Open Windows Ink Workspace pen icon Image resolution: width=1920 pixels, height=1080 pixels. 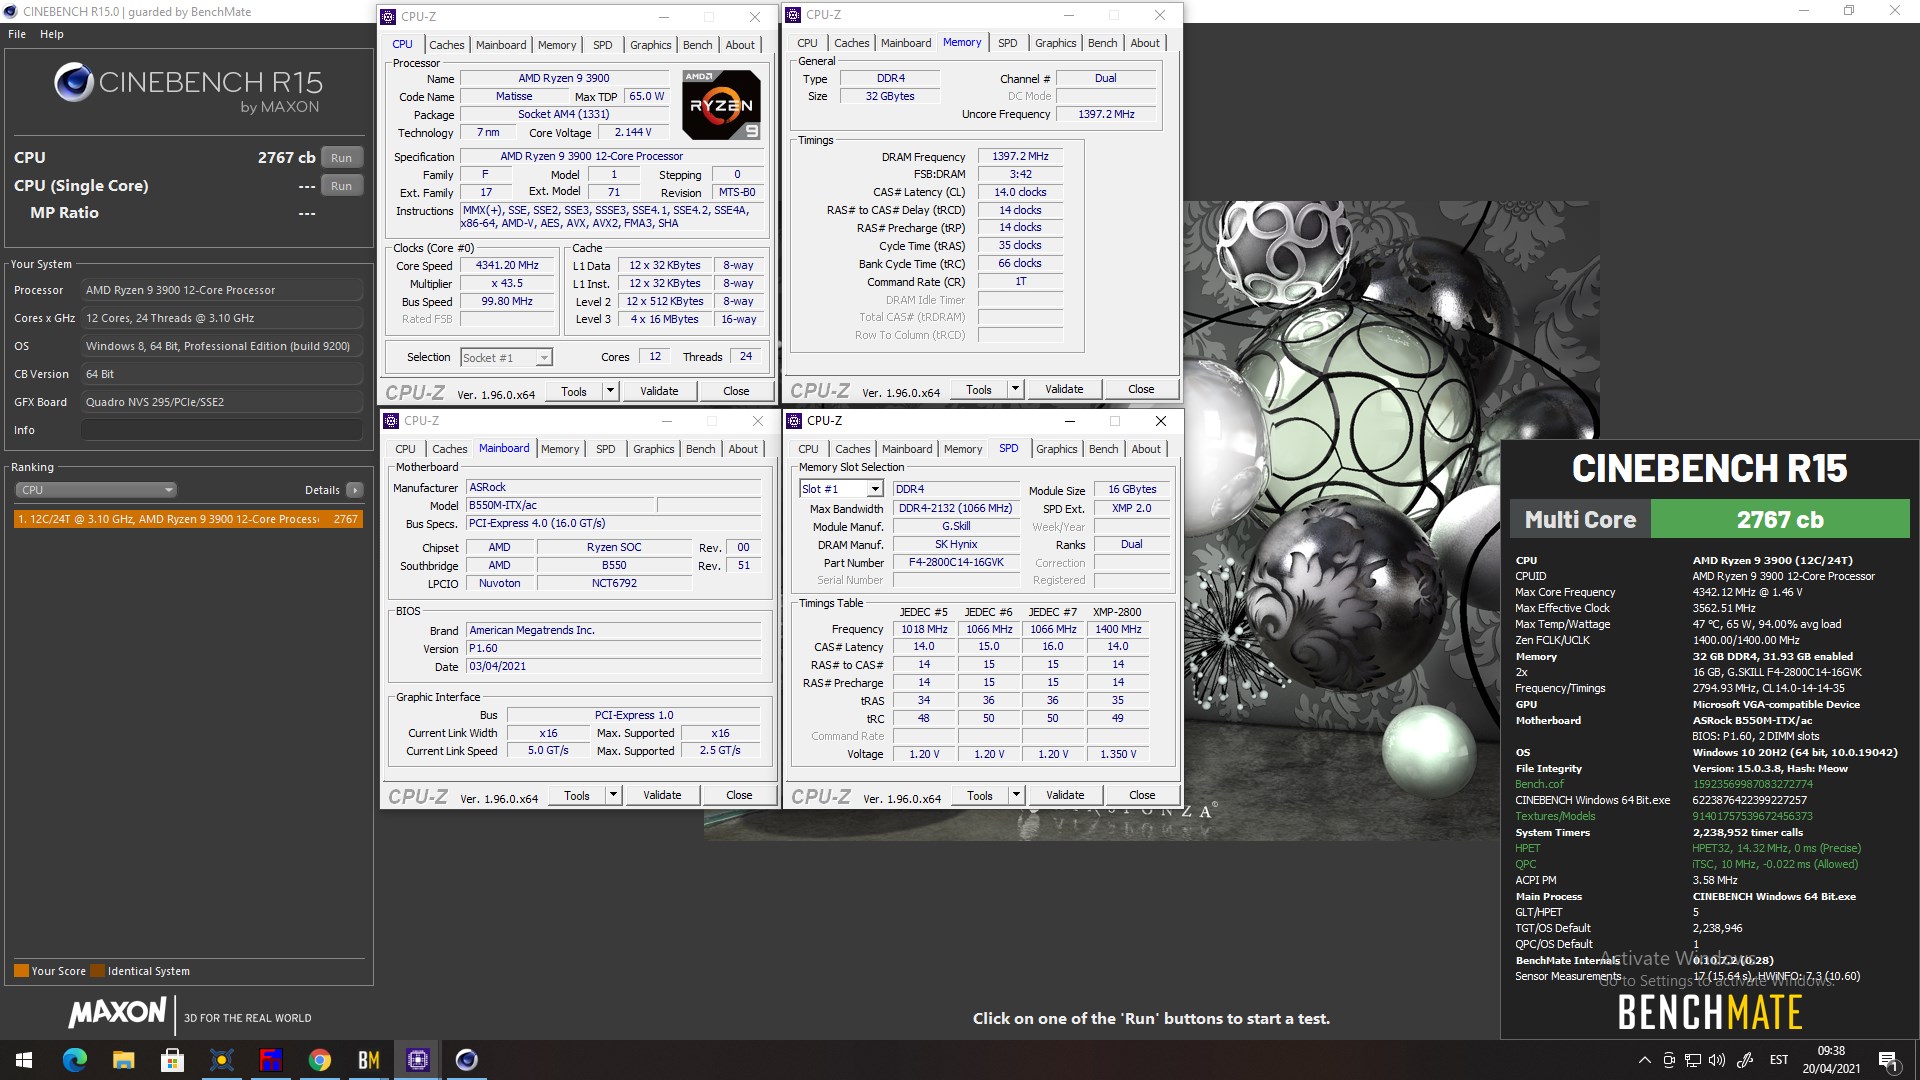[x=1745, y=1060]
